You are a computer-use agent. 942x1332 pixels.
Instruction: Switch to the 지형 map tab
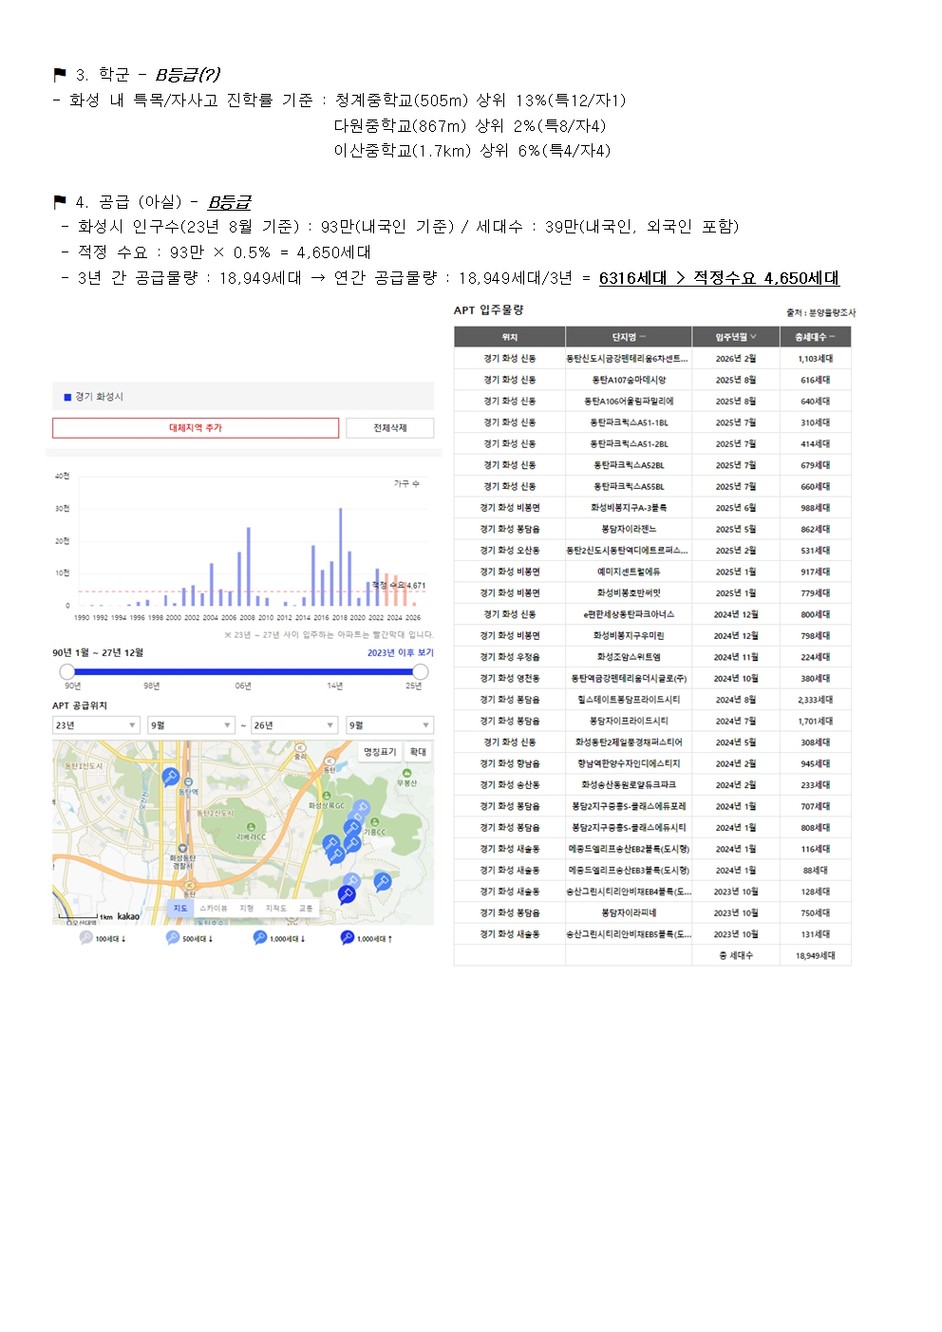point(247,908)
